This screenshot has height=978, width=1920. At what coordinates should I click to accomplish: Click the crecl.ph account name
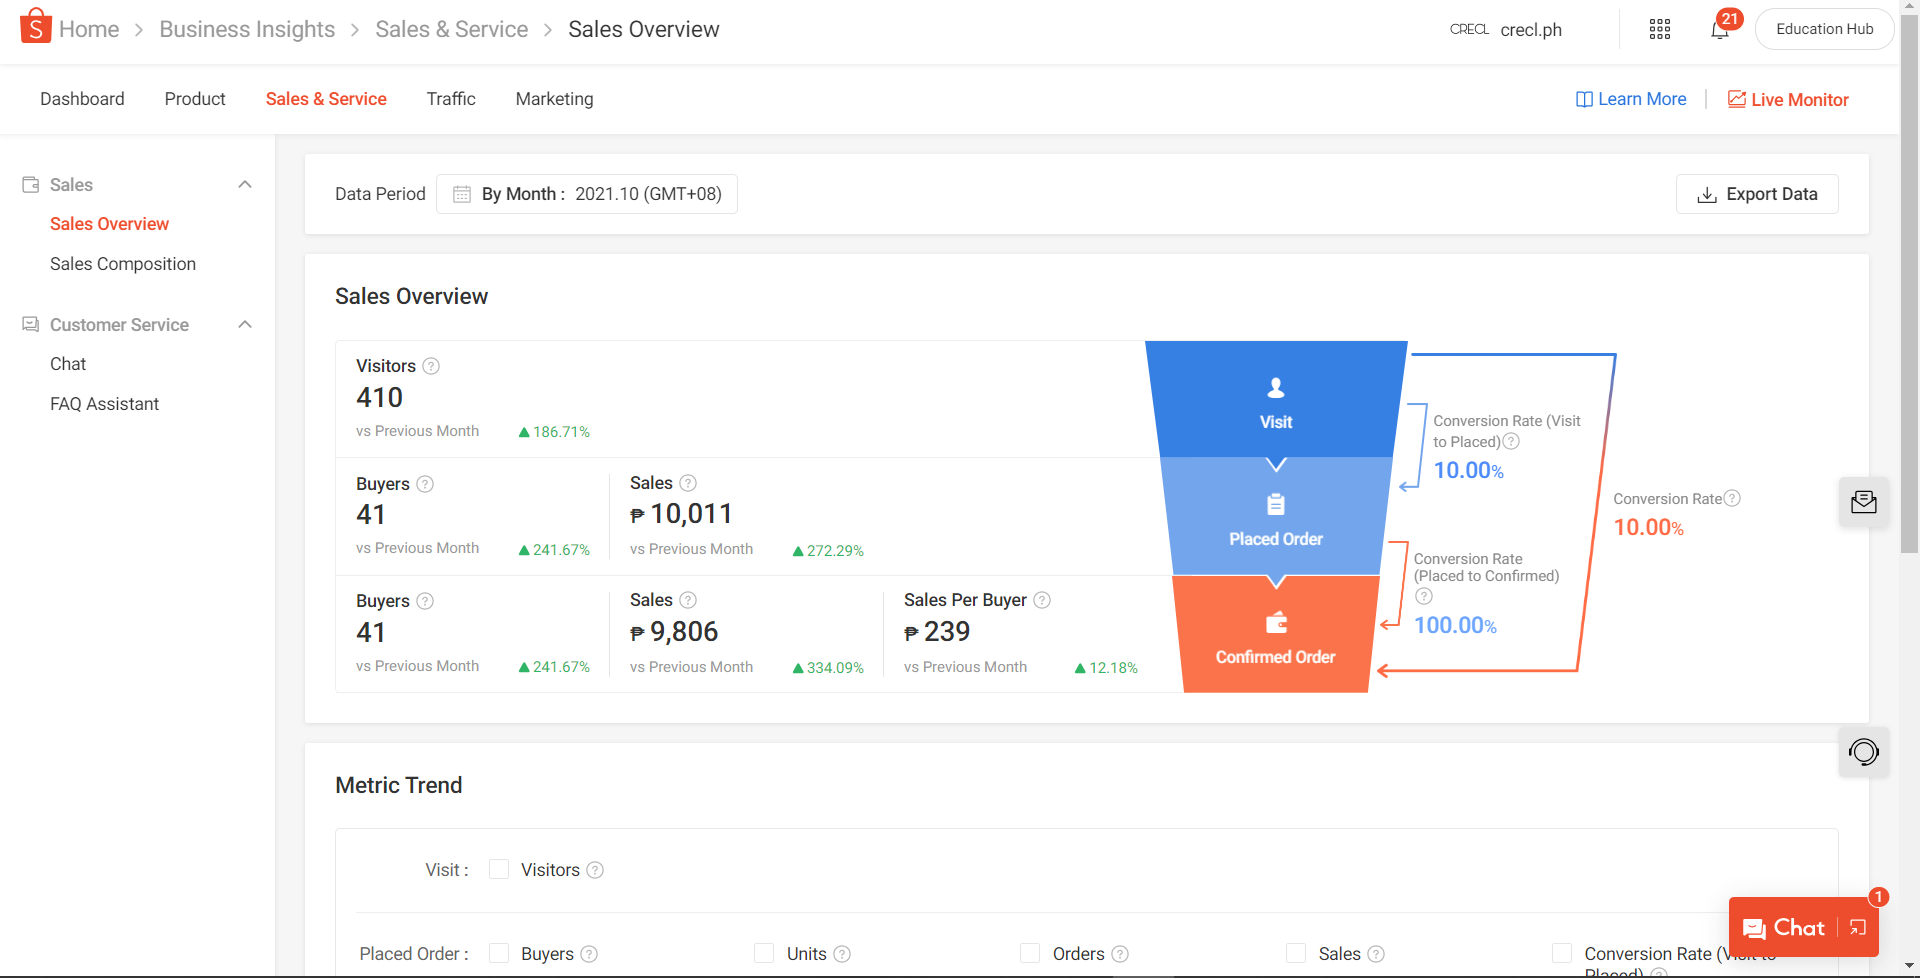tap(1531, 30)
